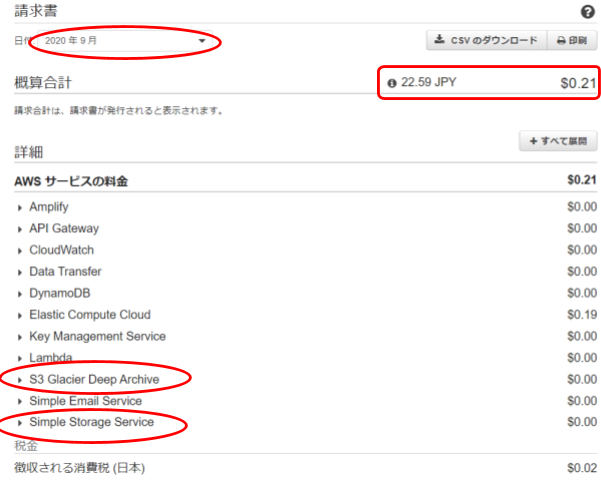Expand the Lambda row

pyautogui.click(x=20, y=359)
